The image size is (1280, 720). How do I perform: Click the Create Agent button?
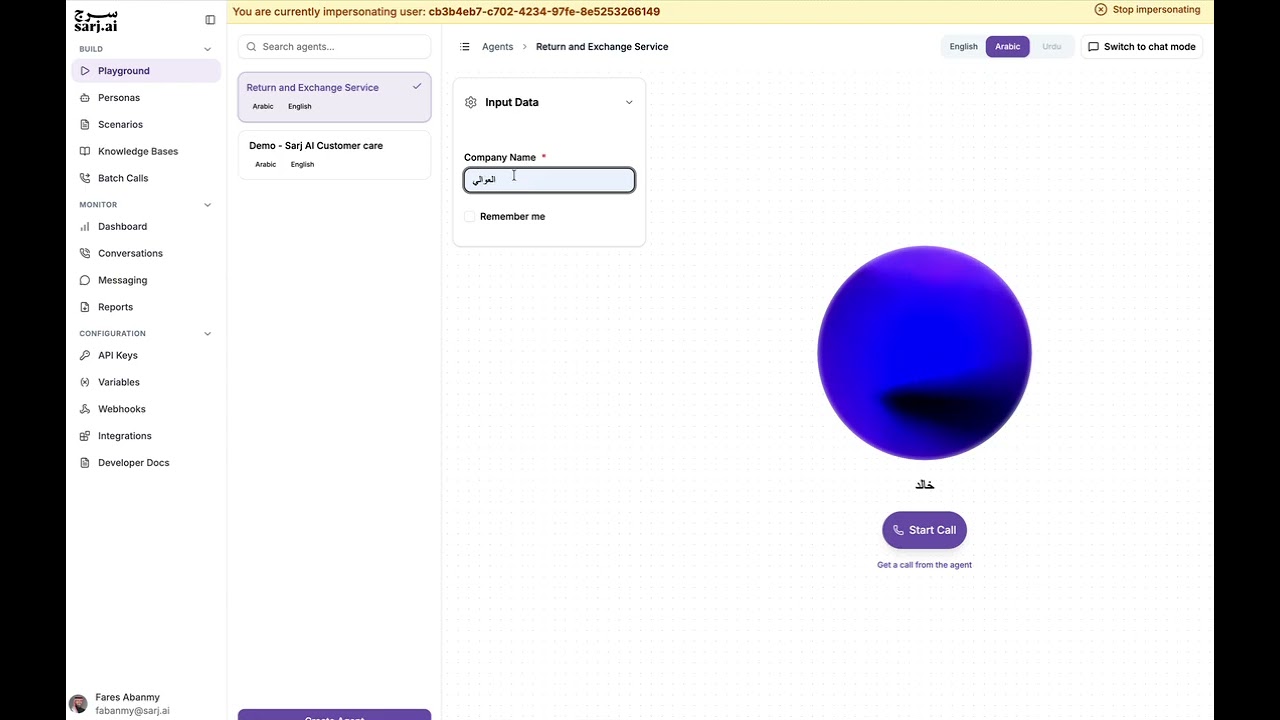334,715
